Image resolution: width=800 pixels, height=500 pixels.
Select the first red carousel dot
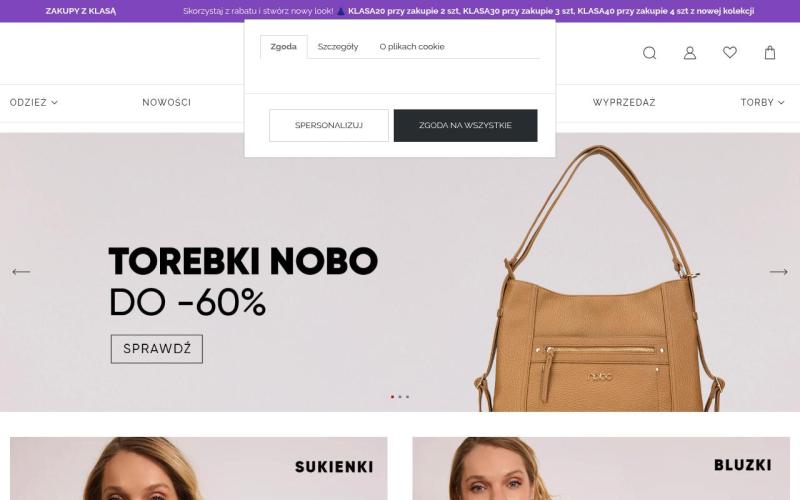[392, 396]
